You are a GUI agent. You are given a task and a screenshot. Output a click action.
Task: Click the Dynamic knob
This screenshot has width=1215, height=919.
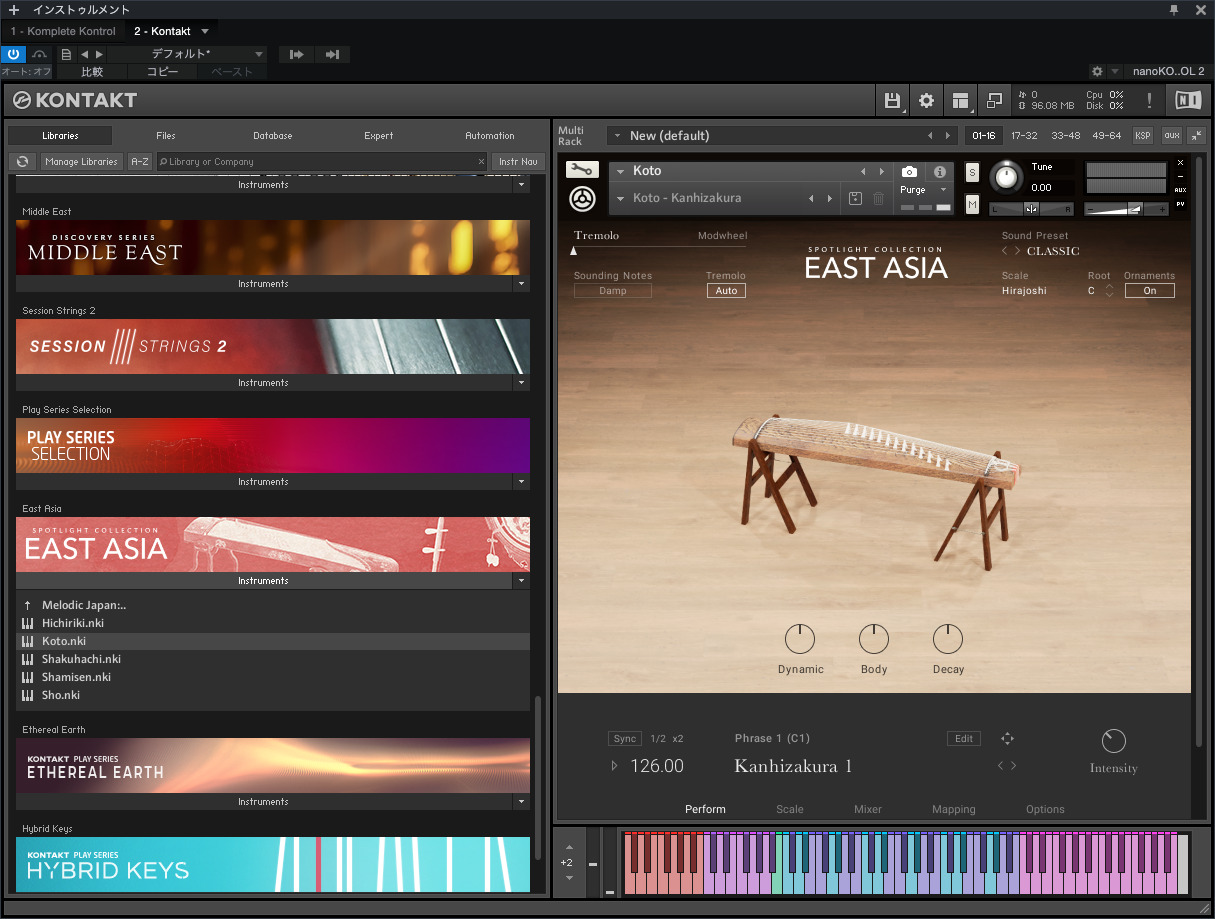(800, 639)
